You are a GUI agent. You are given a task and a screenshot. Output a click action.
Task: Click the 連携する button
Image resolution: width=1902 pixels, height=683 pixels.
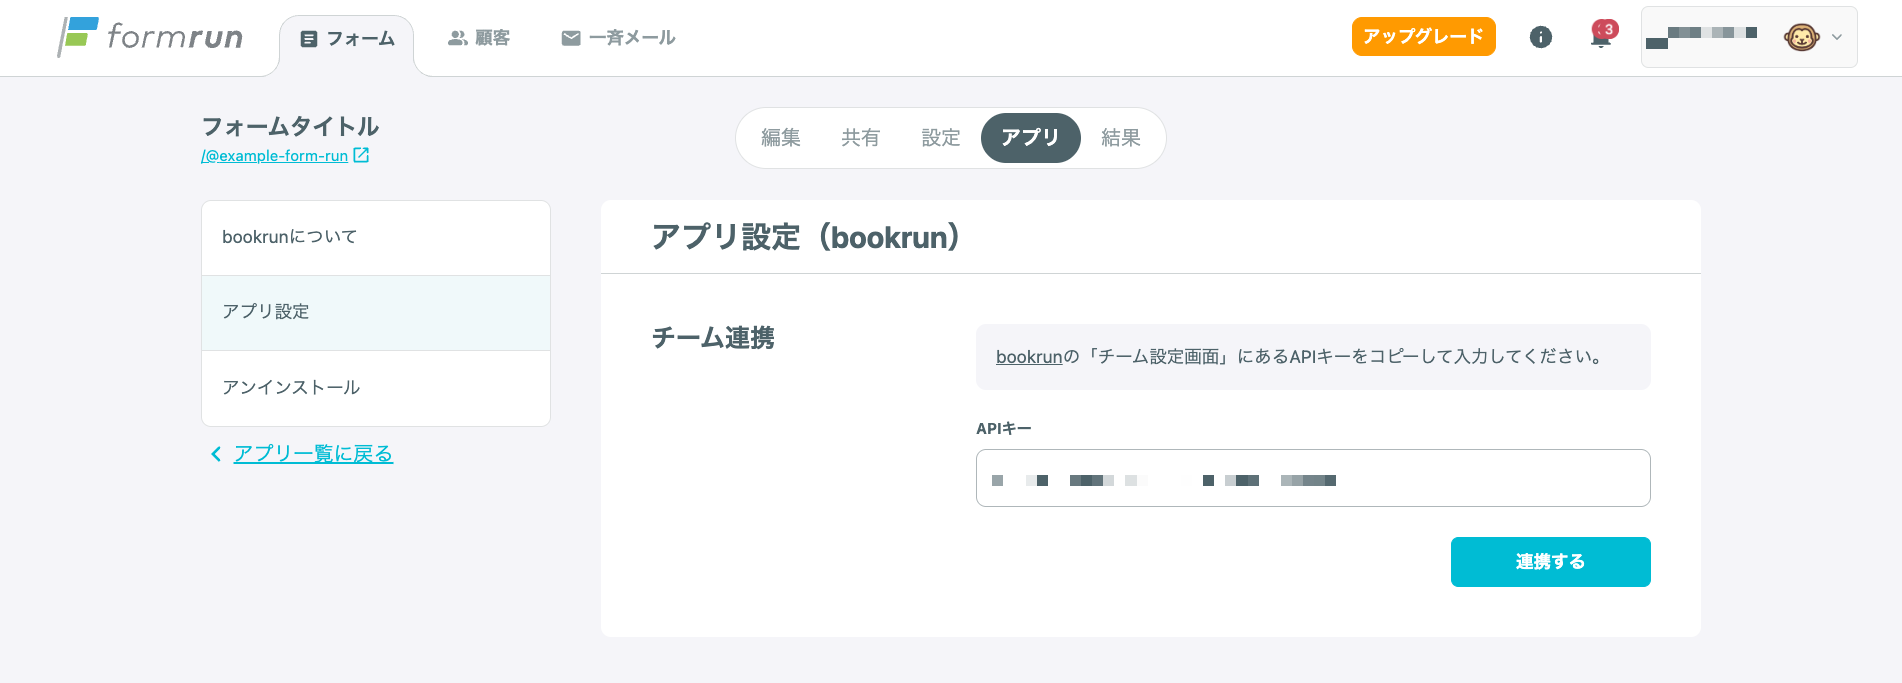[x=1551, y=562]
